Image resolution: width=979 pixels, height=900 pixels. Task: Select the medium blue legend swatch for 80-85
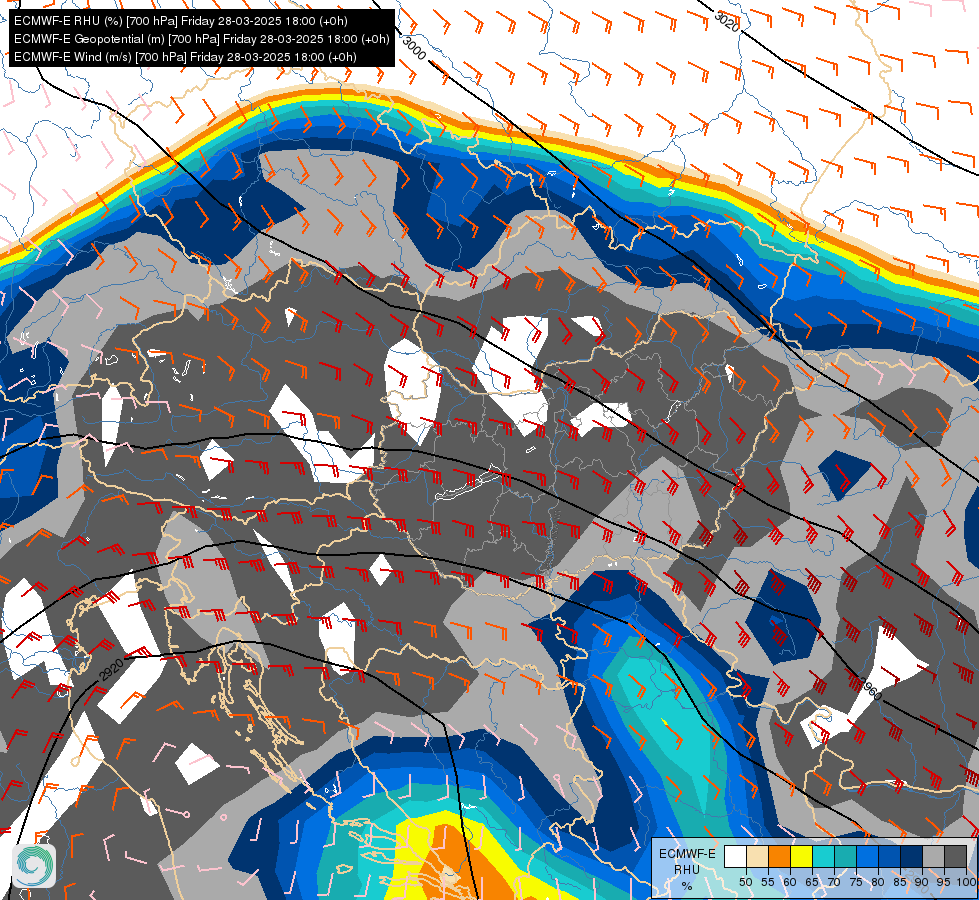click(x=889, y=856)
